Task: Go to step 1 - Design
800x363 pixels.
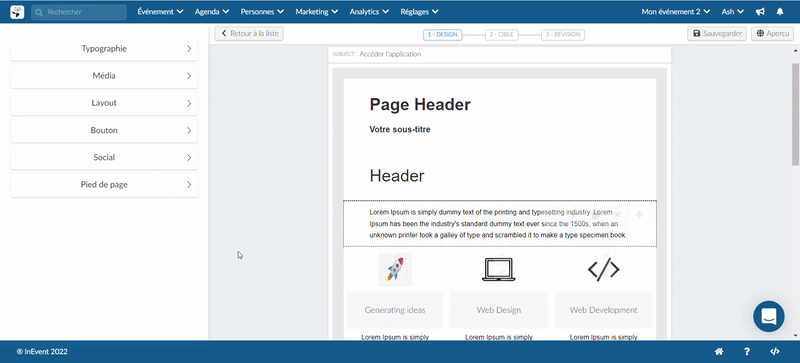Action: (442, 35)
